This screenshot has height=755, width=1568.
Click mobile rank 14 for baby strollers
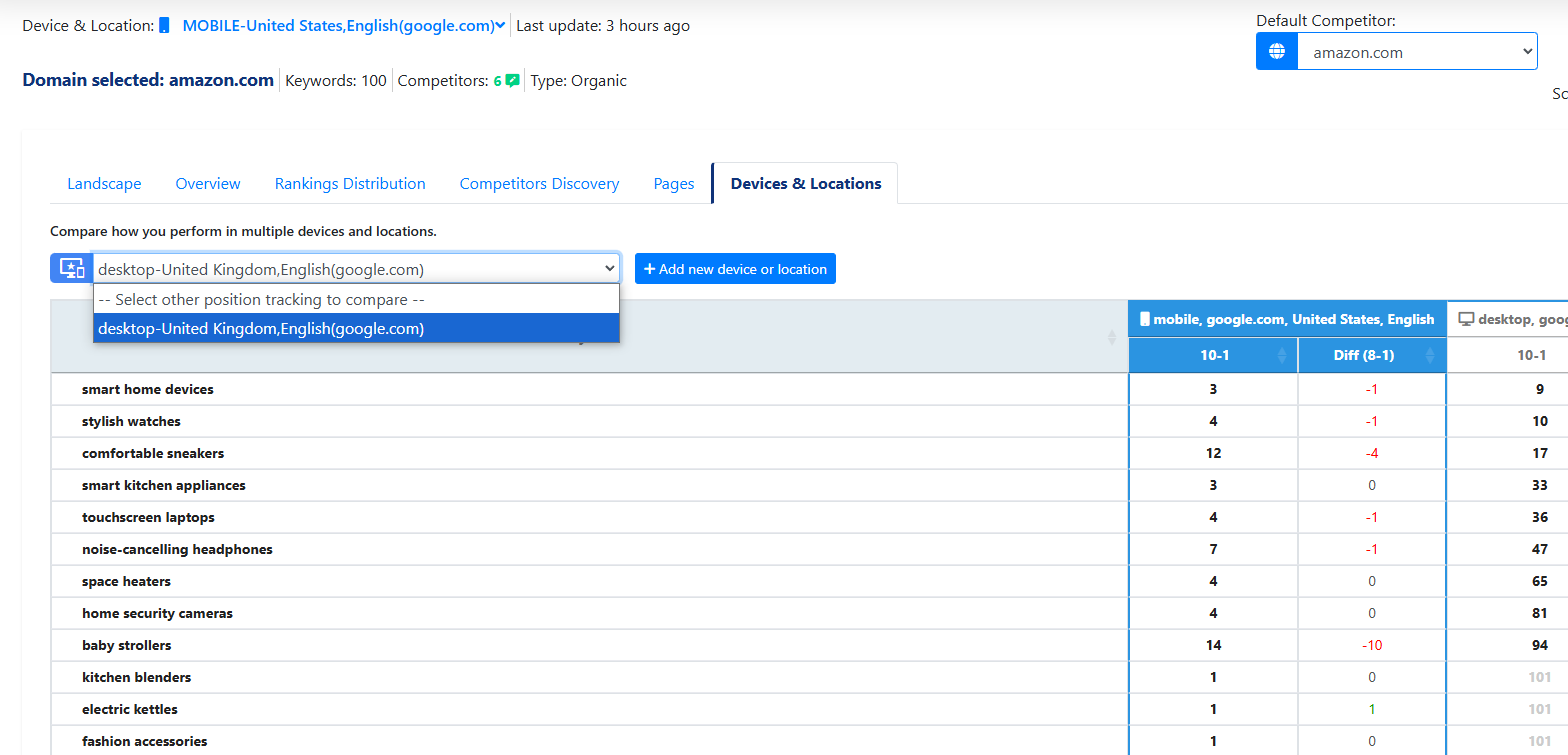click(1213, 645)
